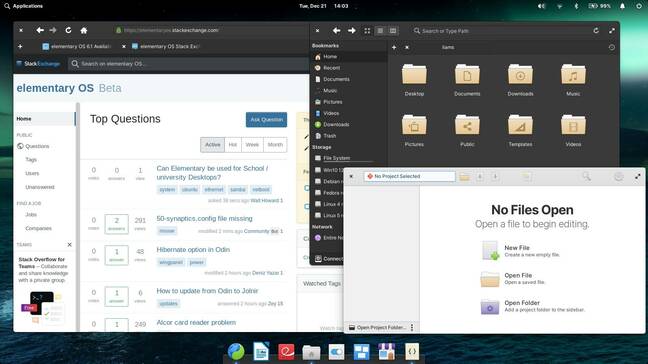Reload the page in the web browser
Image resolution: width=648 pixels, height=364 pixels.
tap(69, 30)
